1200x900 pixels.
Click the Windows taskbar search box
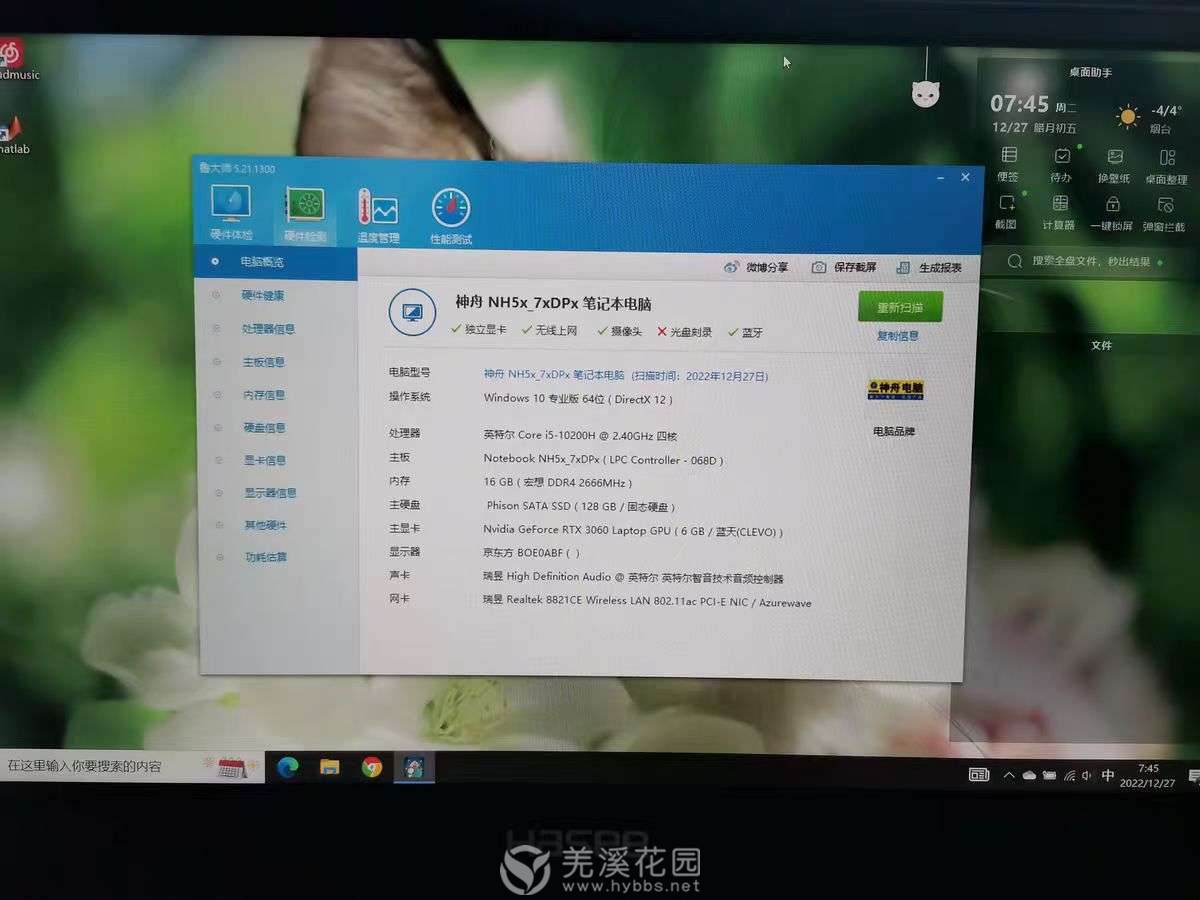click(132, 766)
